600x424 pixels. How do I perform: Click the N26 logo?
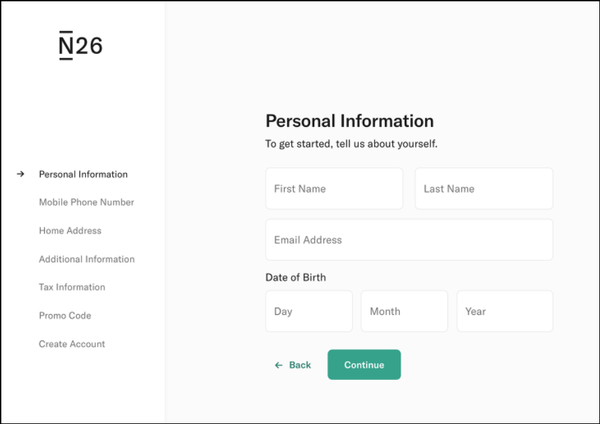[80, 46]
